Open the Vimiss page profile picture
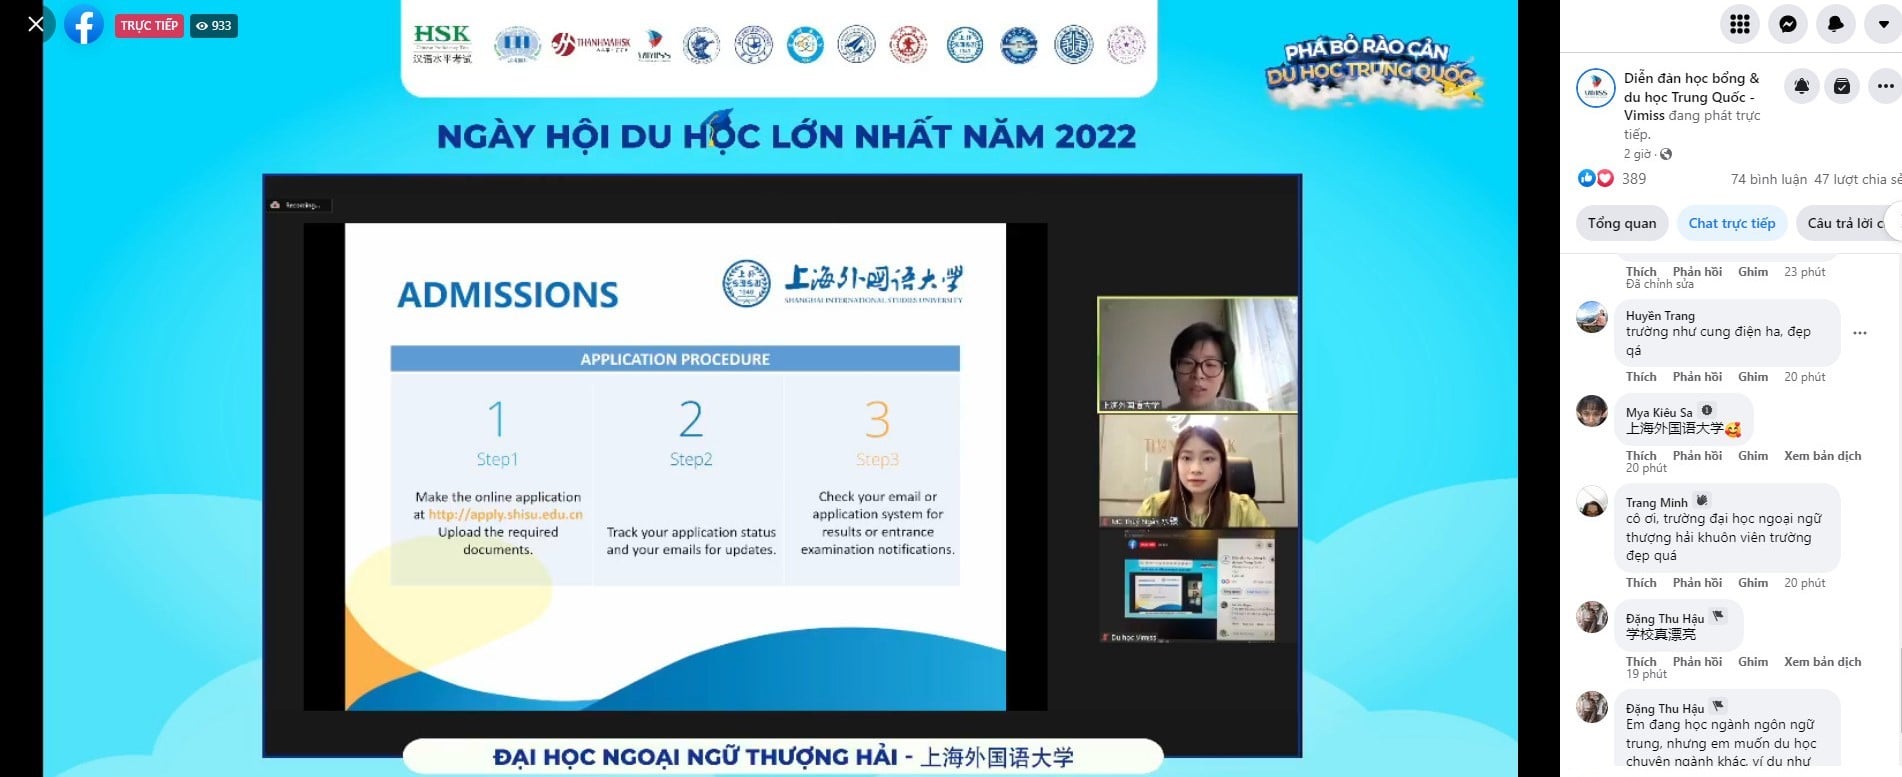This screenshot has height=777, width=1902. (x=1596, y=88)
